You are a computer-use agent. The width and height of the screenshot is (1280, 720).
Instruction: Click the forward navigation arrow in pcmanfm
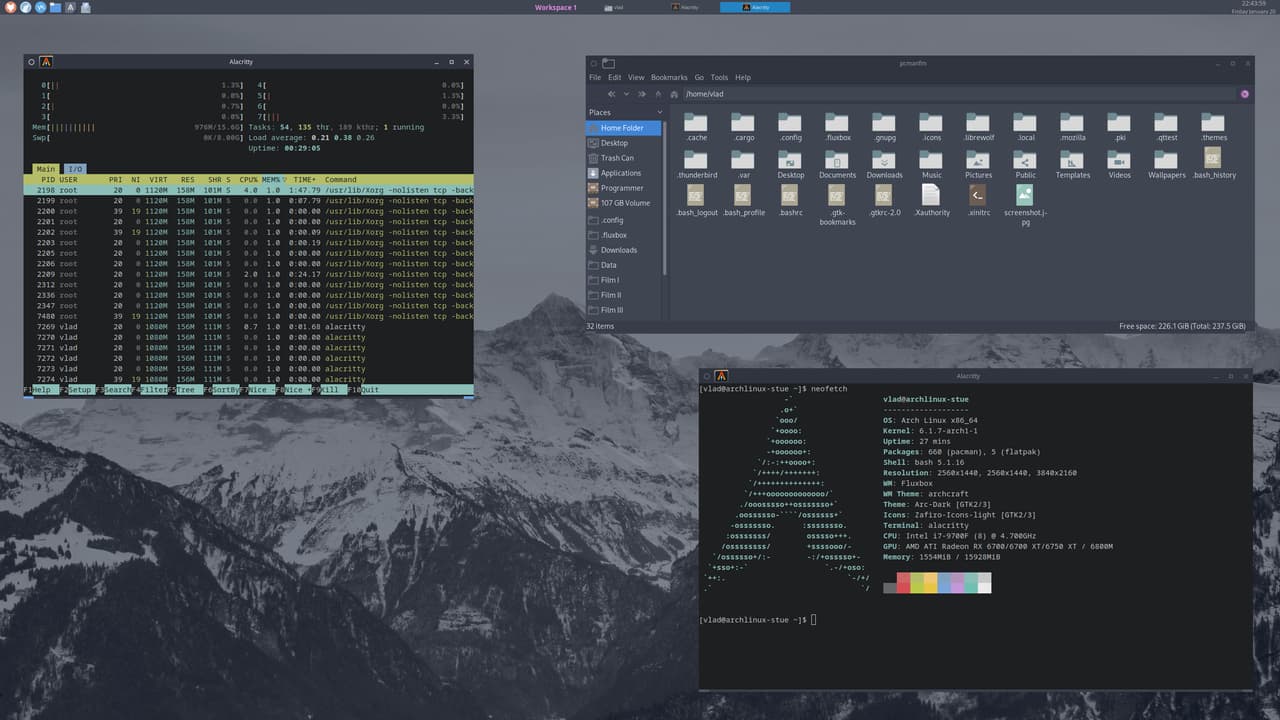point(641,94)
